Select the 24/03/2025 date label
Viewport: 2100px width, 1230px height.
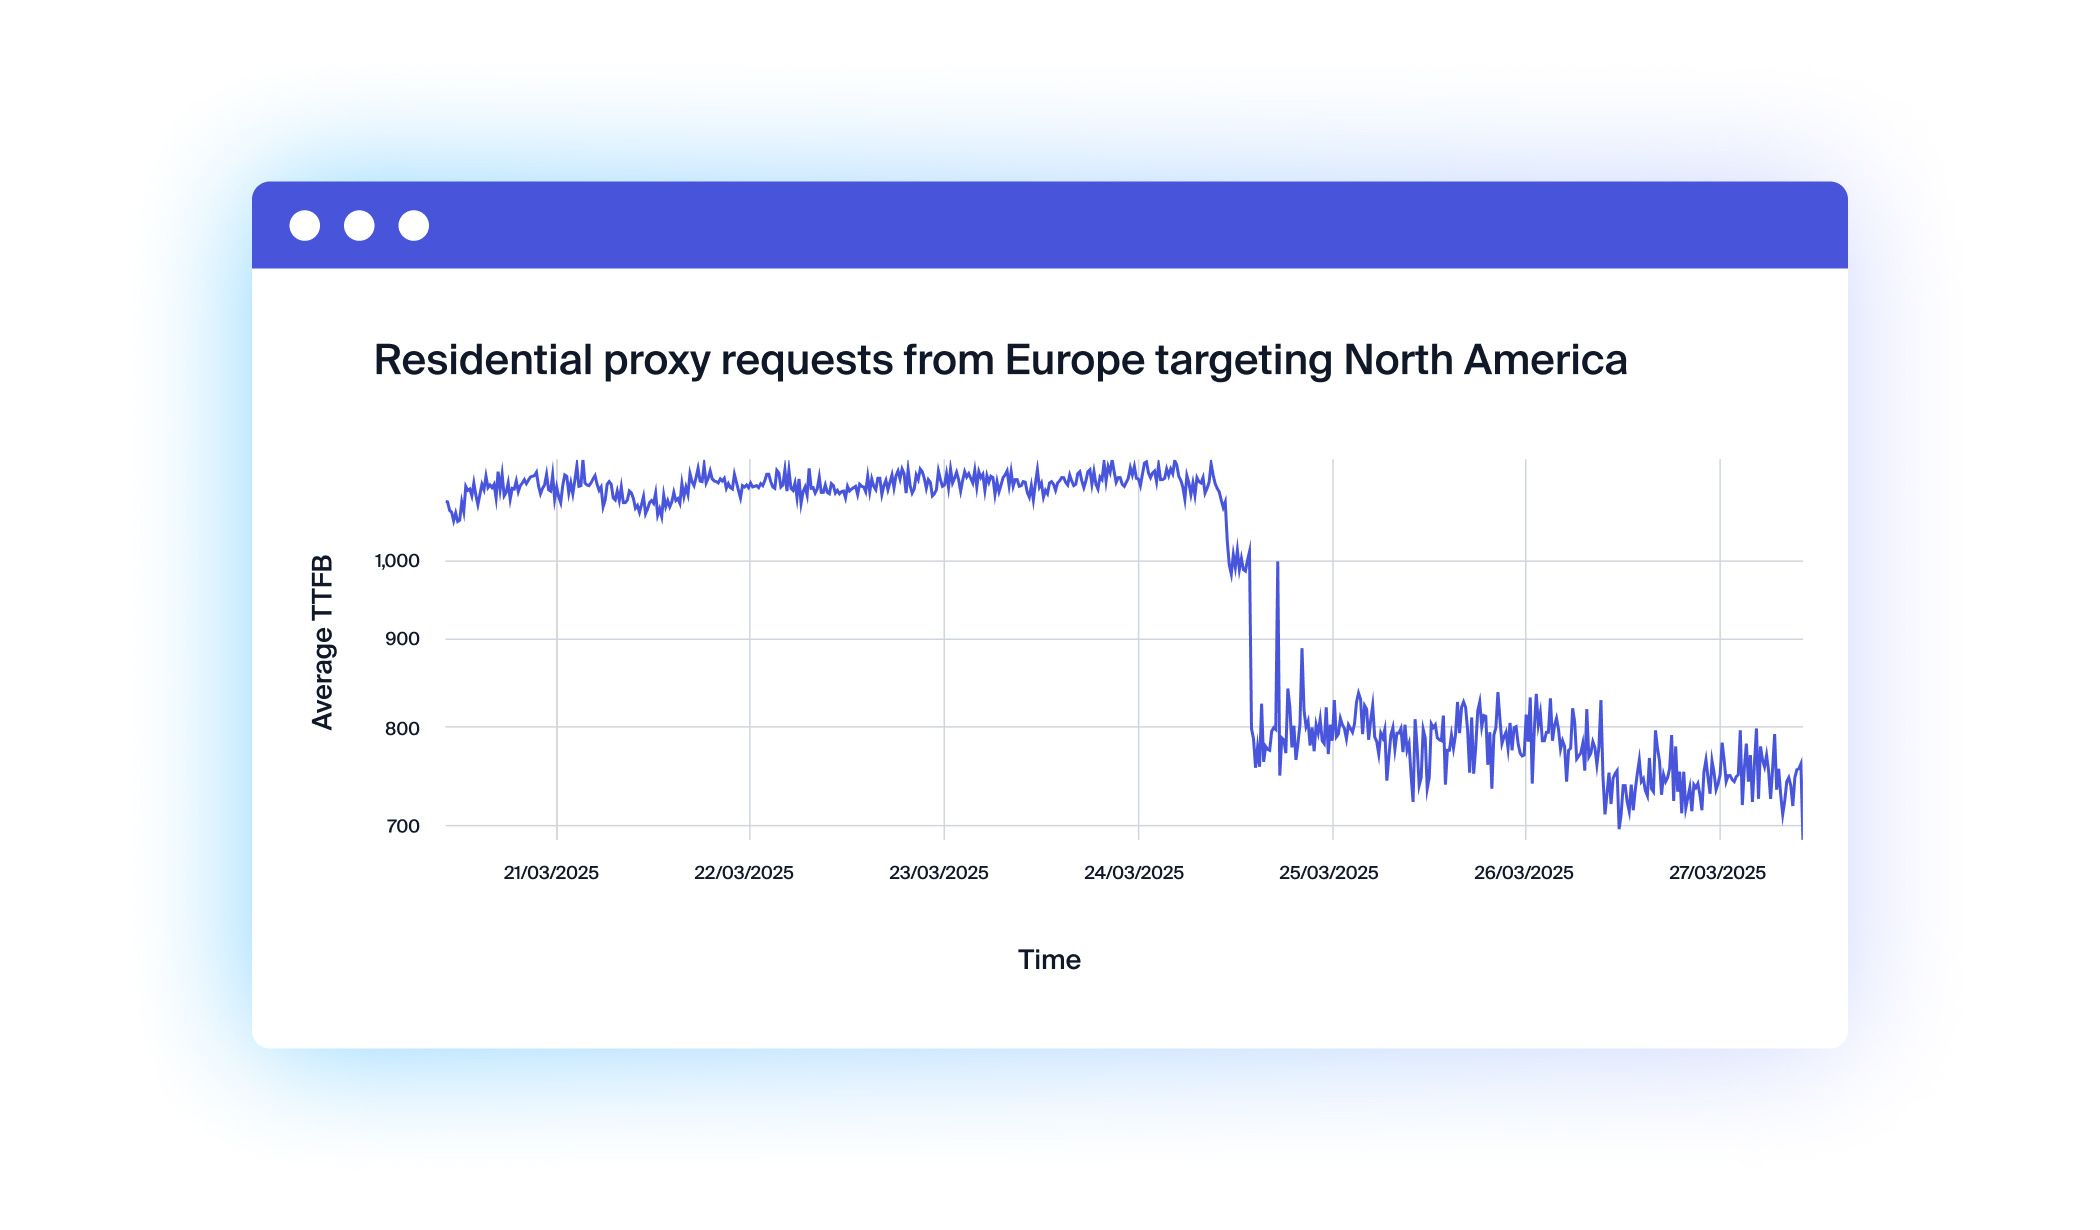tap(1134, 873)
